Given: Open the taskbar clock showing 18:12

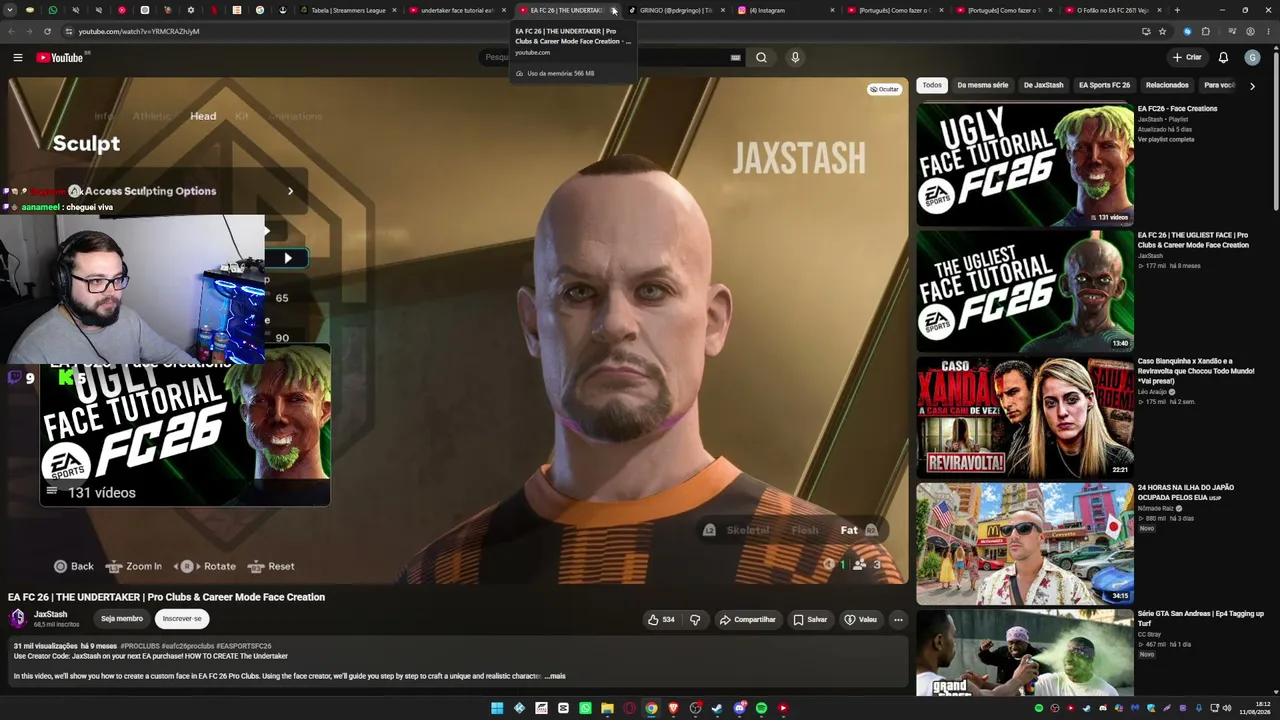Looking at the screenshot, I should [1254, 708].
